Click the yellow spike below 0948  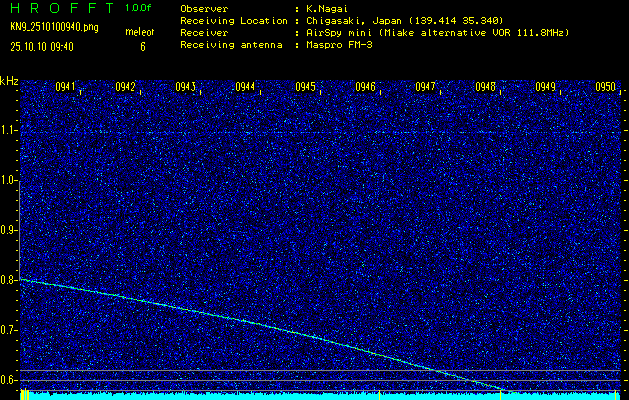pyautogui.click(x=500, y=393)
